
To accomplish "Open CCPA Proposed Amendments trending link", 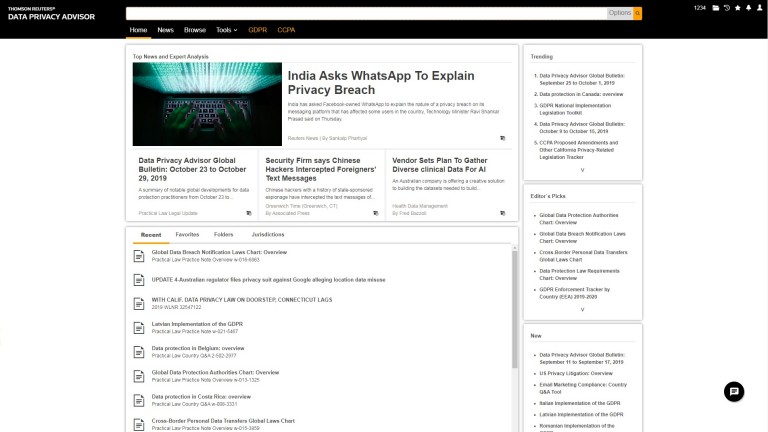I will (x=578, y=150).
